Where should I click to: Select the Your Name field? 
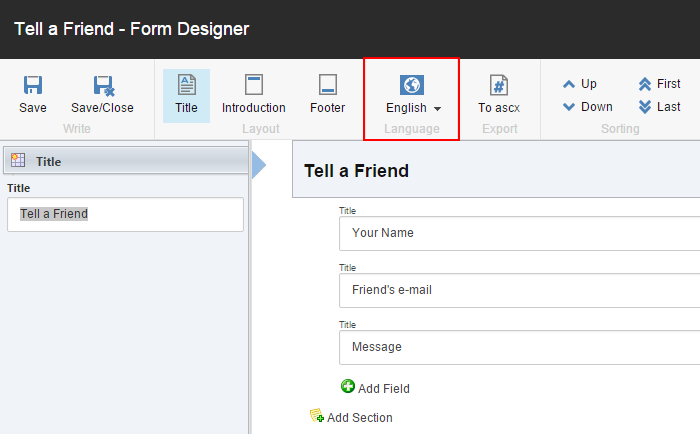pyautogui.click(x=520, y=233)
